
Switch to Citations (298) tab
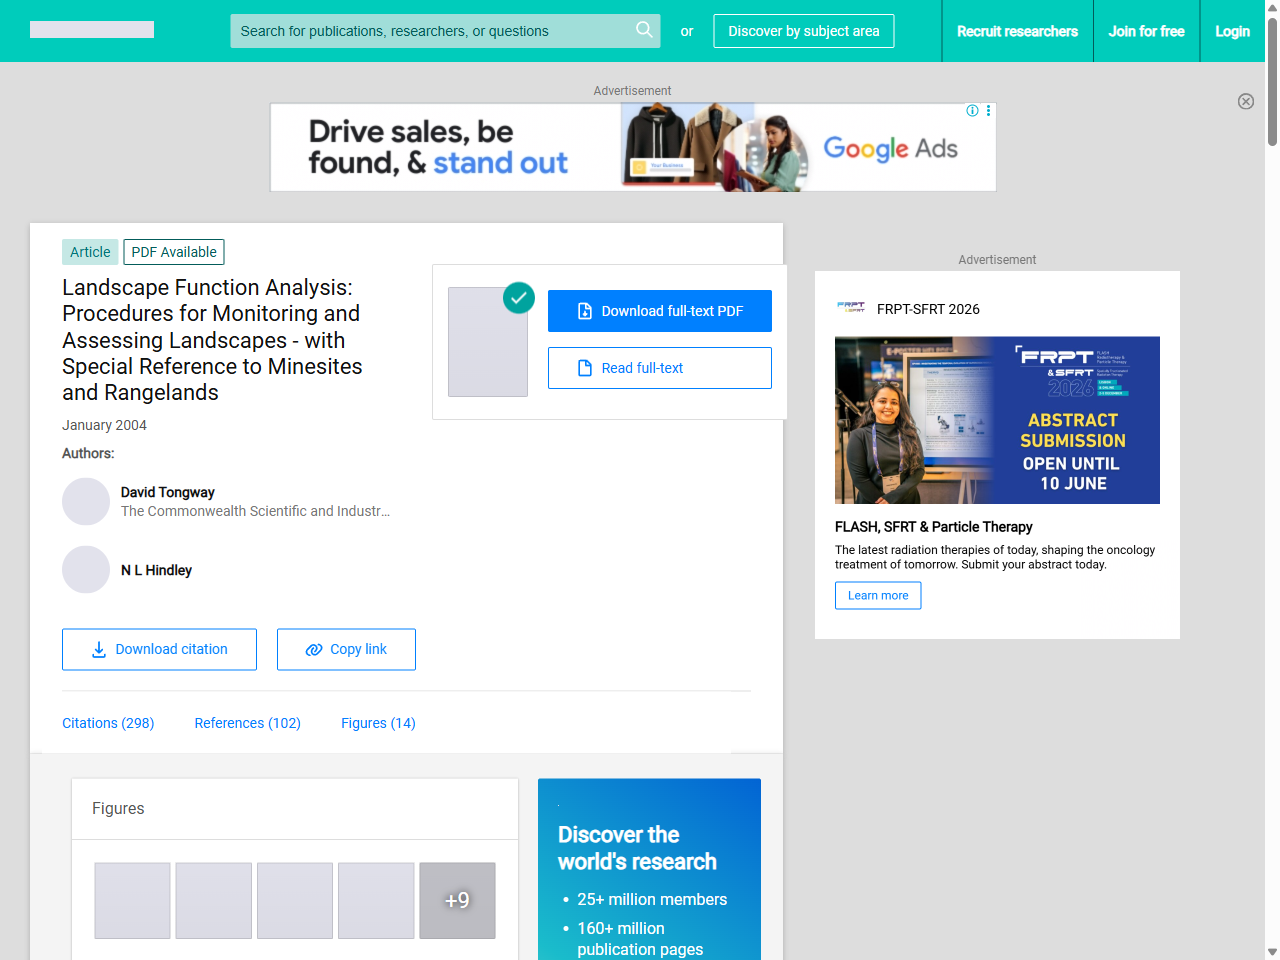pyautogui.click(x=108, y=723)
